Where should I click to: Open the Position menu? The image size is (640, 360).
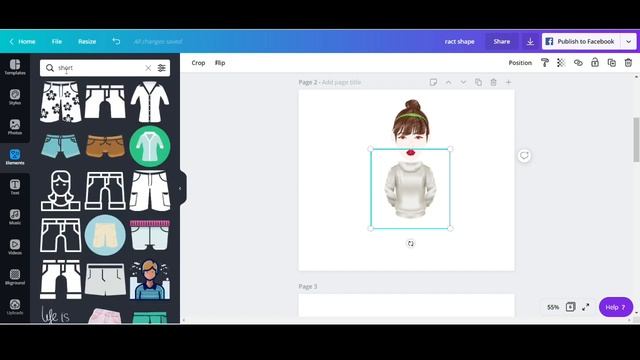(520, 63)
